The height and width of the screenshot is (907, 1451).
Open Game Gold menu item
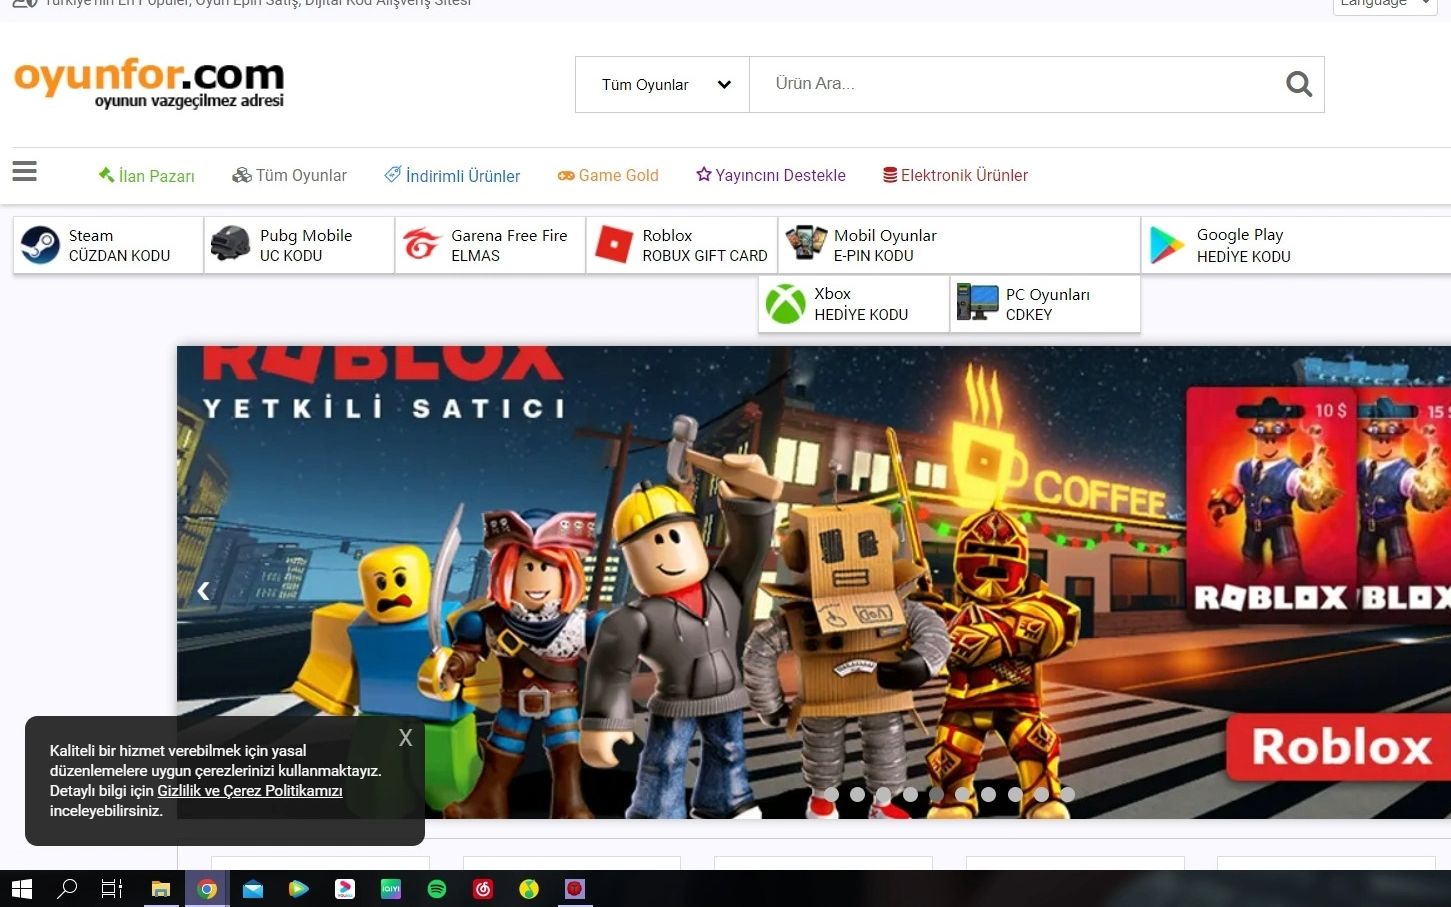point(608,175)
